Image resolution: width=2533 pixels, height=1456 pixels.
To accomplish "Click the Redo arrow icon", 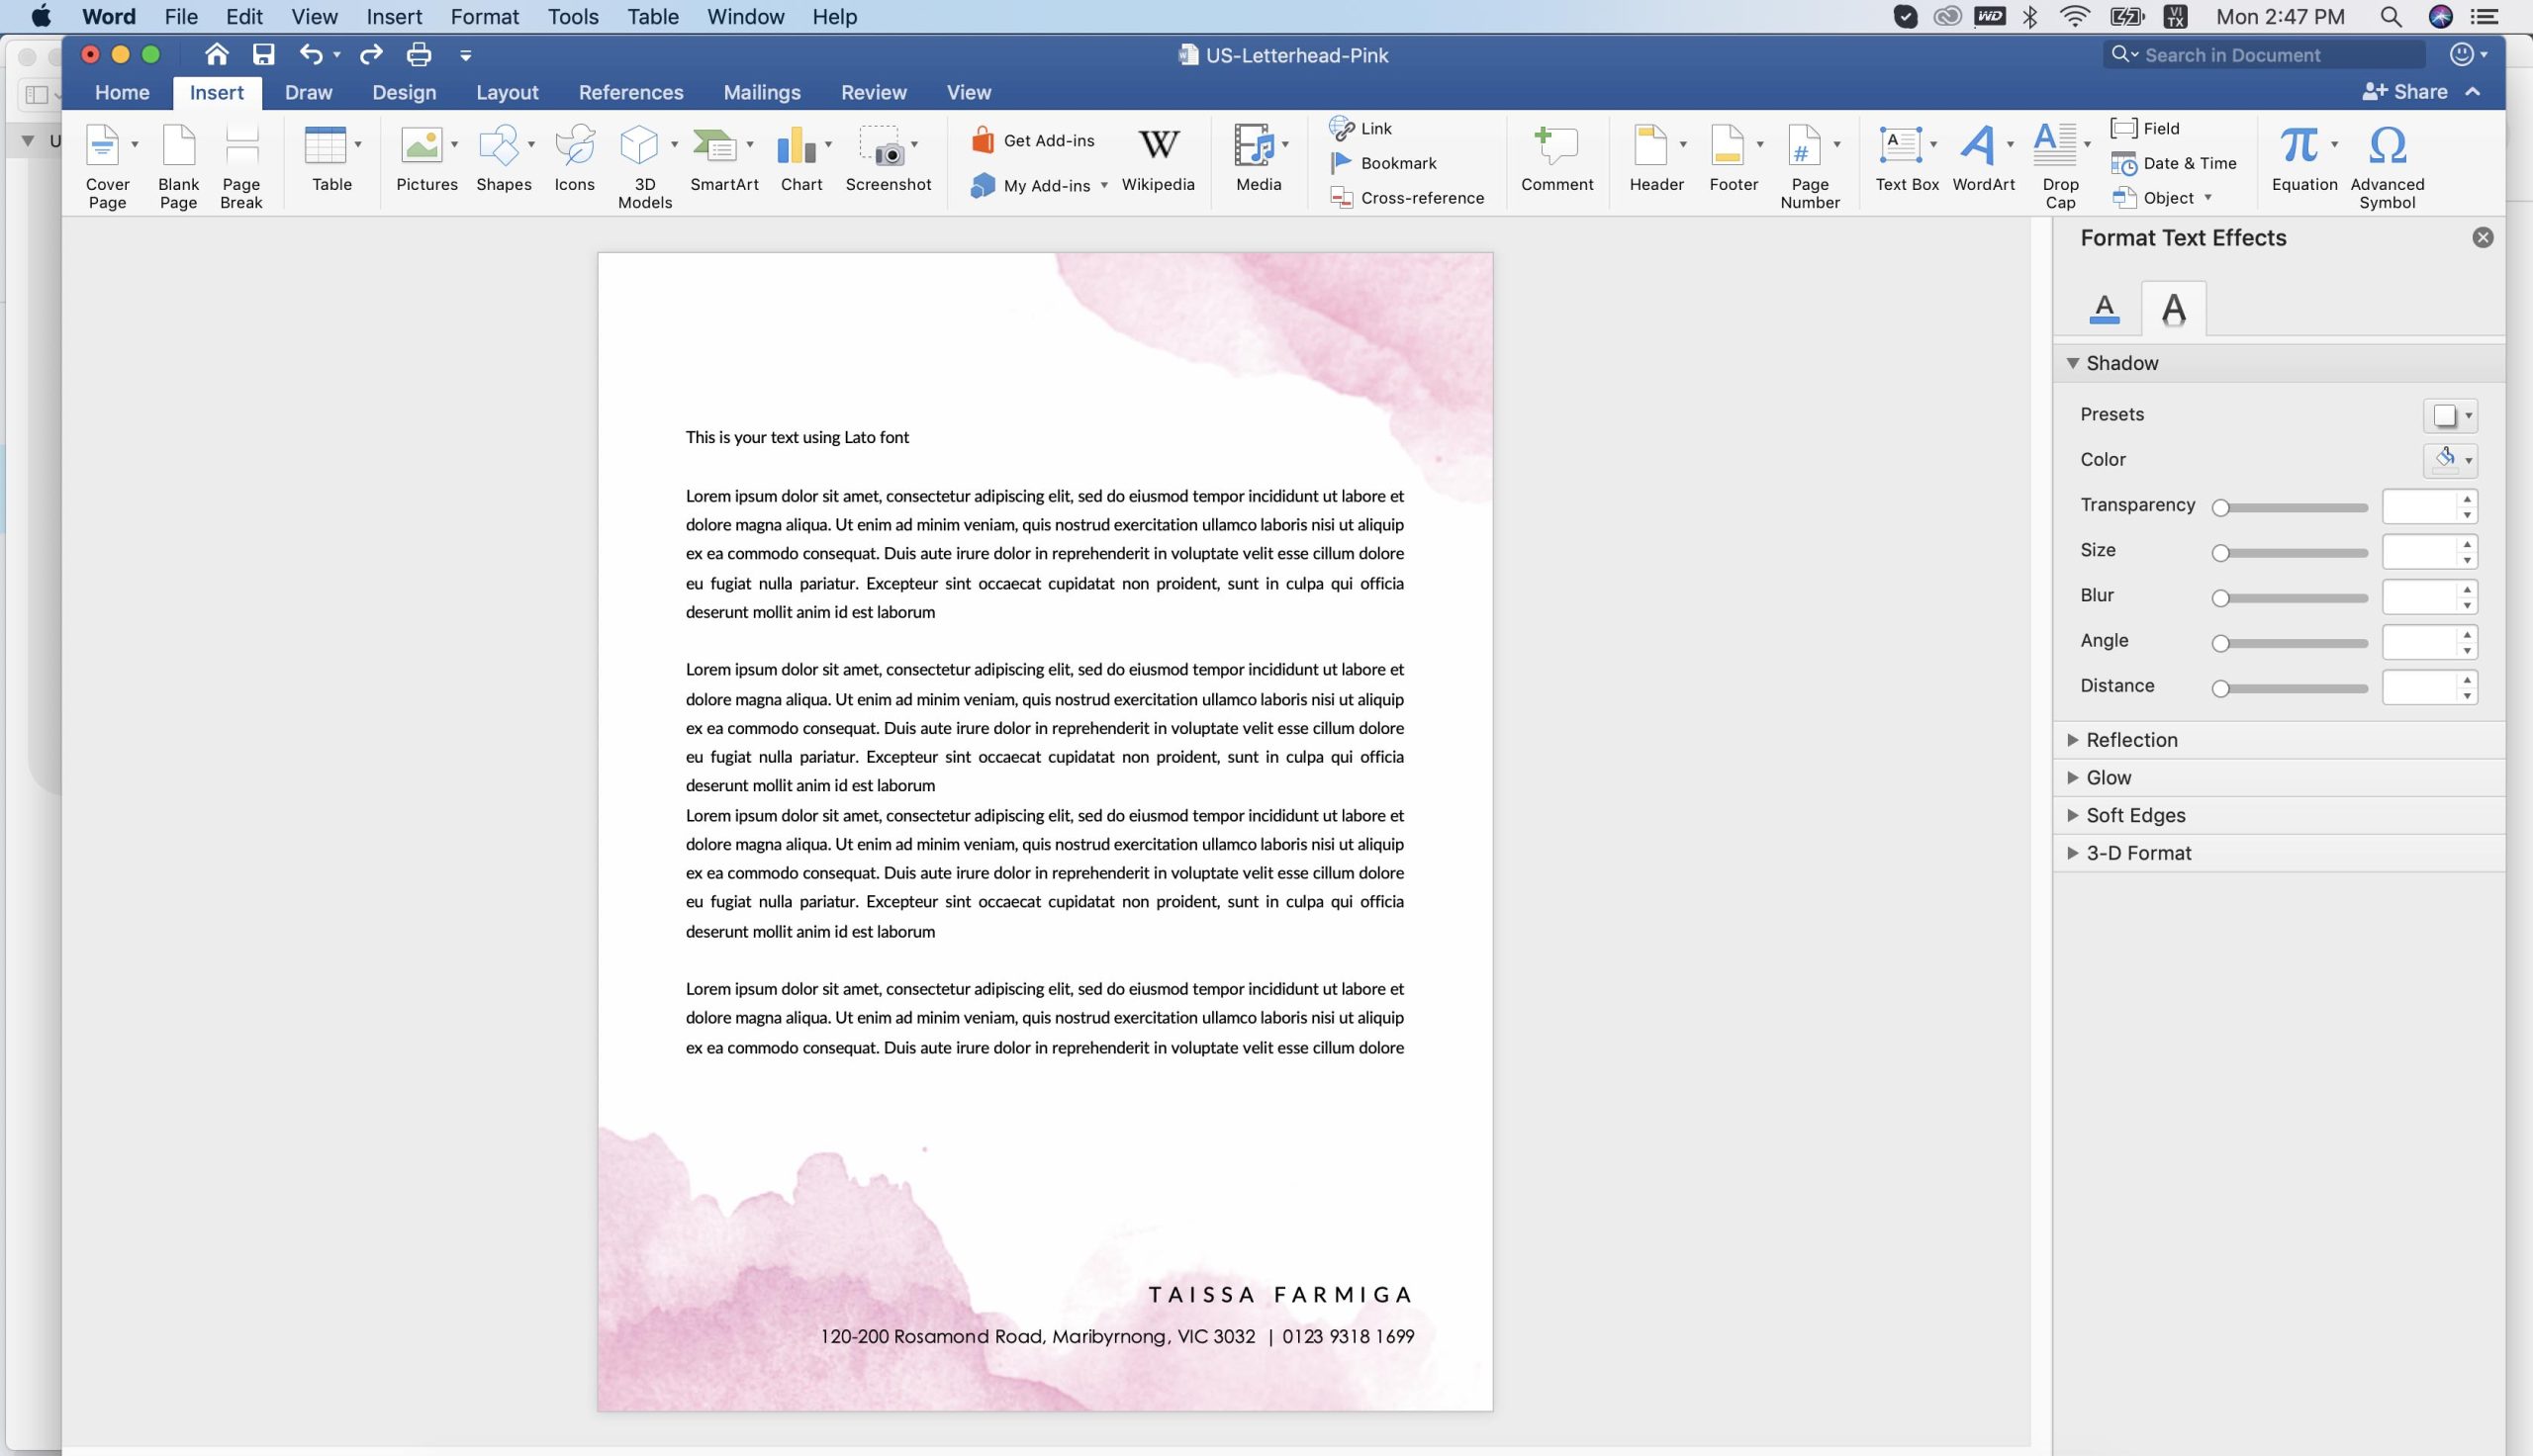I will (x=371, y=54).
